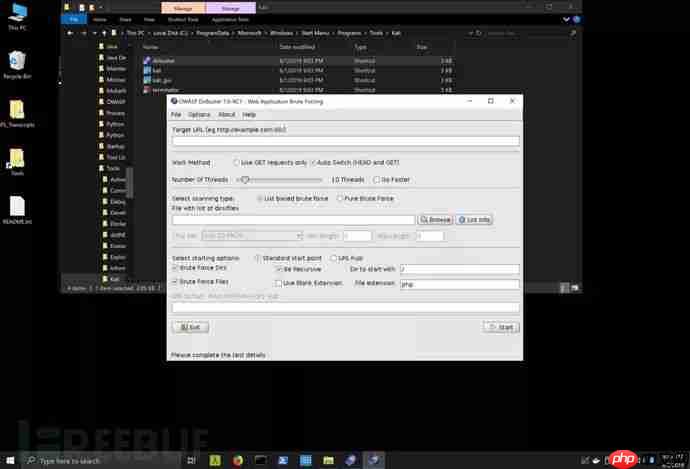Open recent locations dropdown in Explorer

(x=94, y=33)
